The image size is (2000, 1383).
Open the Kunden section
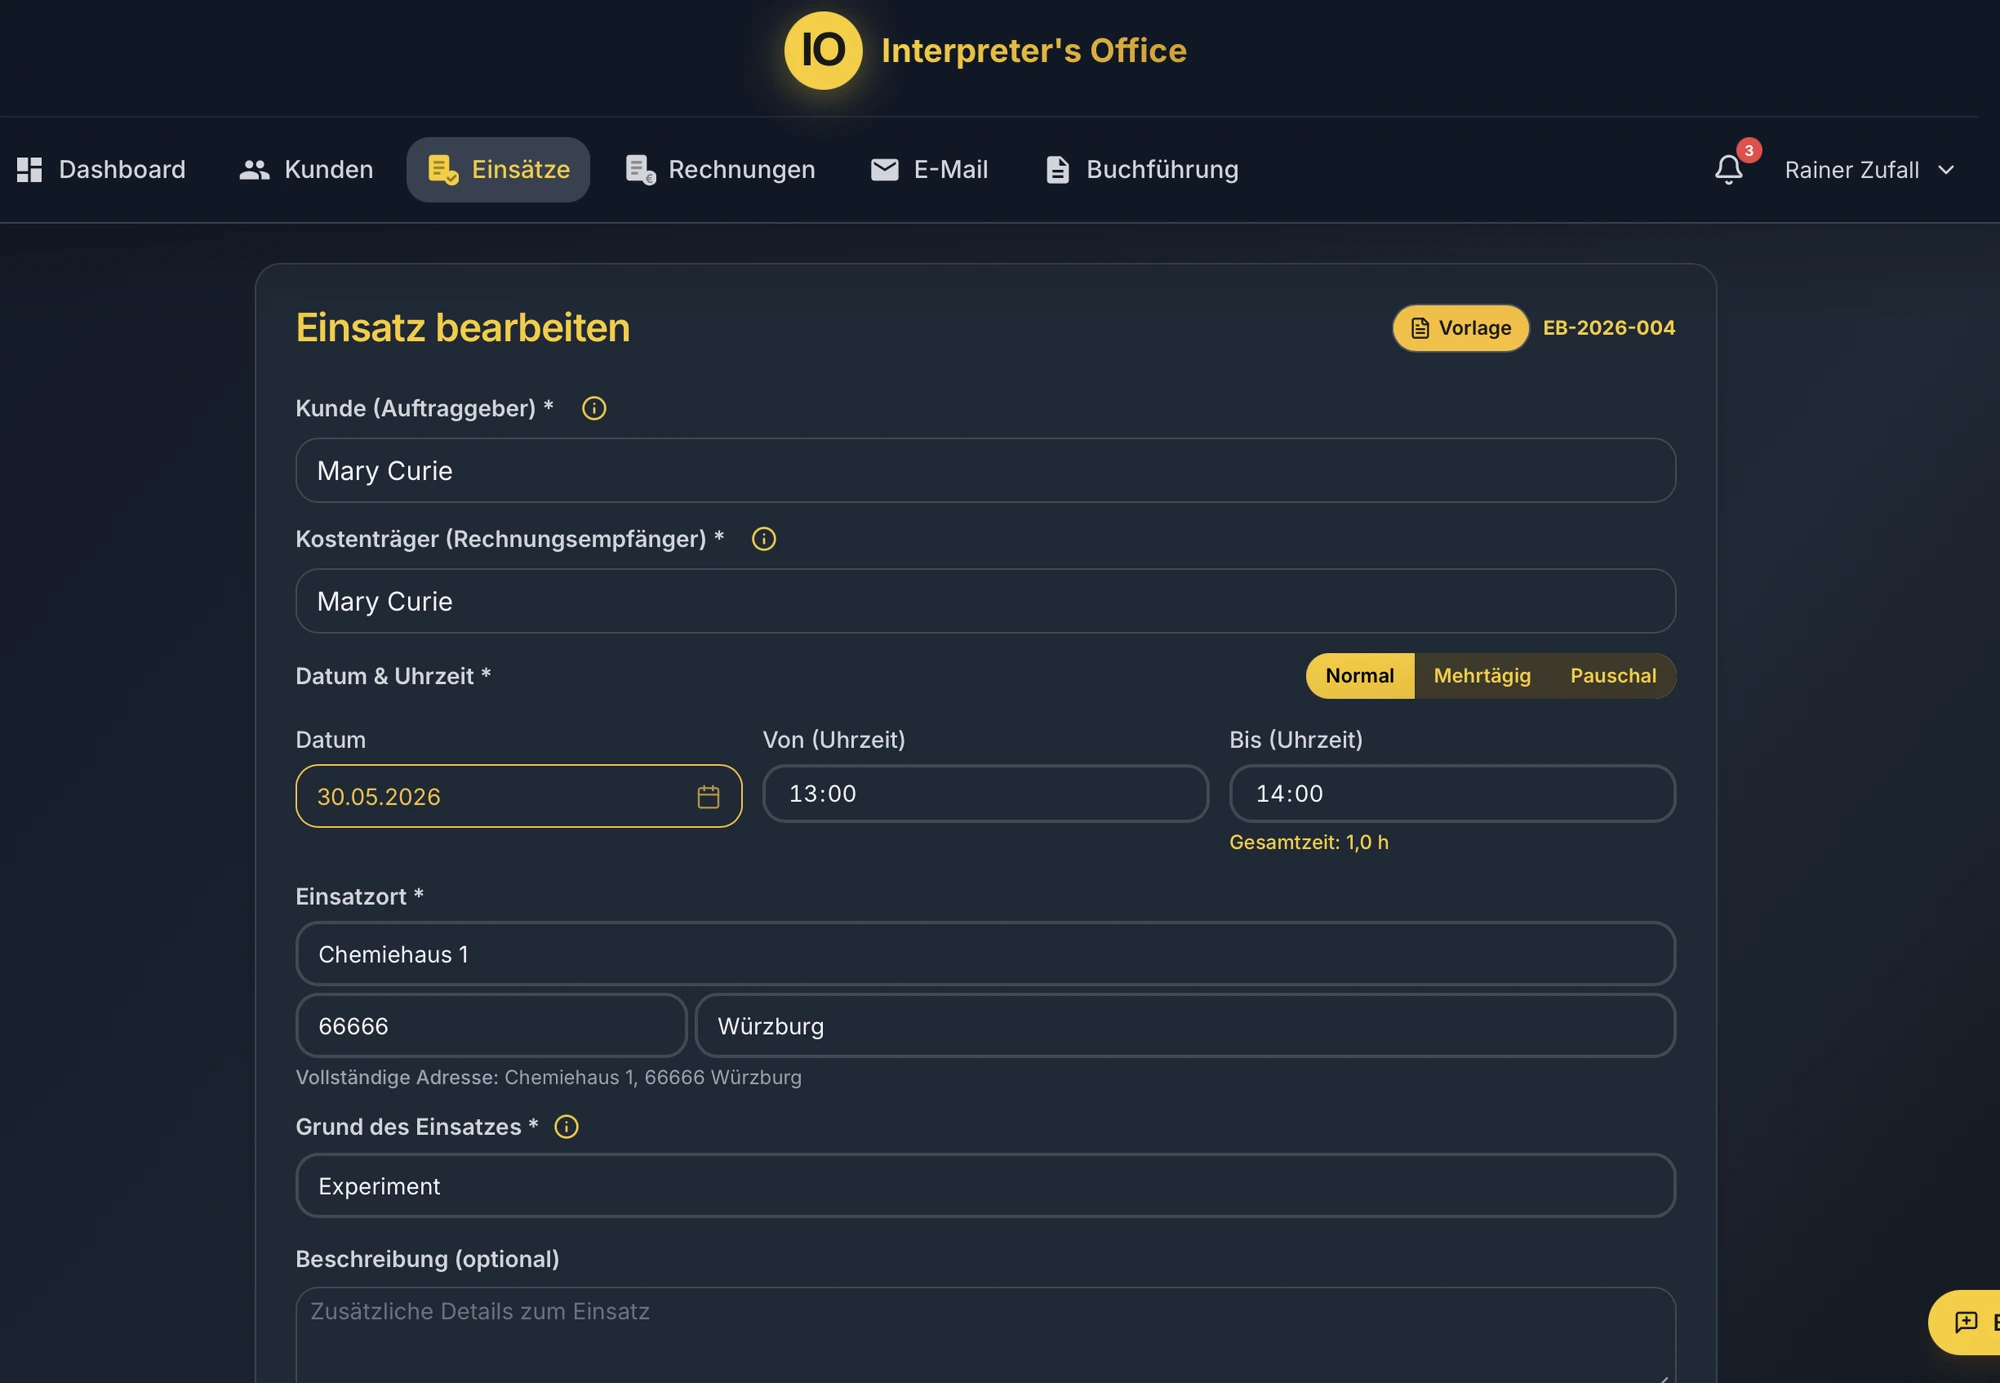click(306, 169)
